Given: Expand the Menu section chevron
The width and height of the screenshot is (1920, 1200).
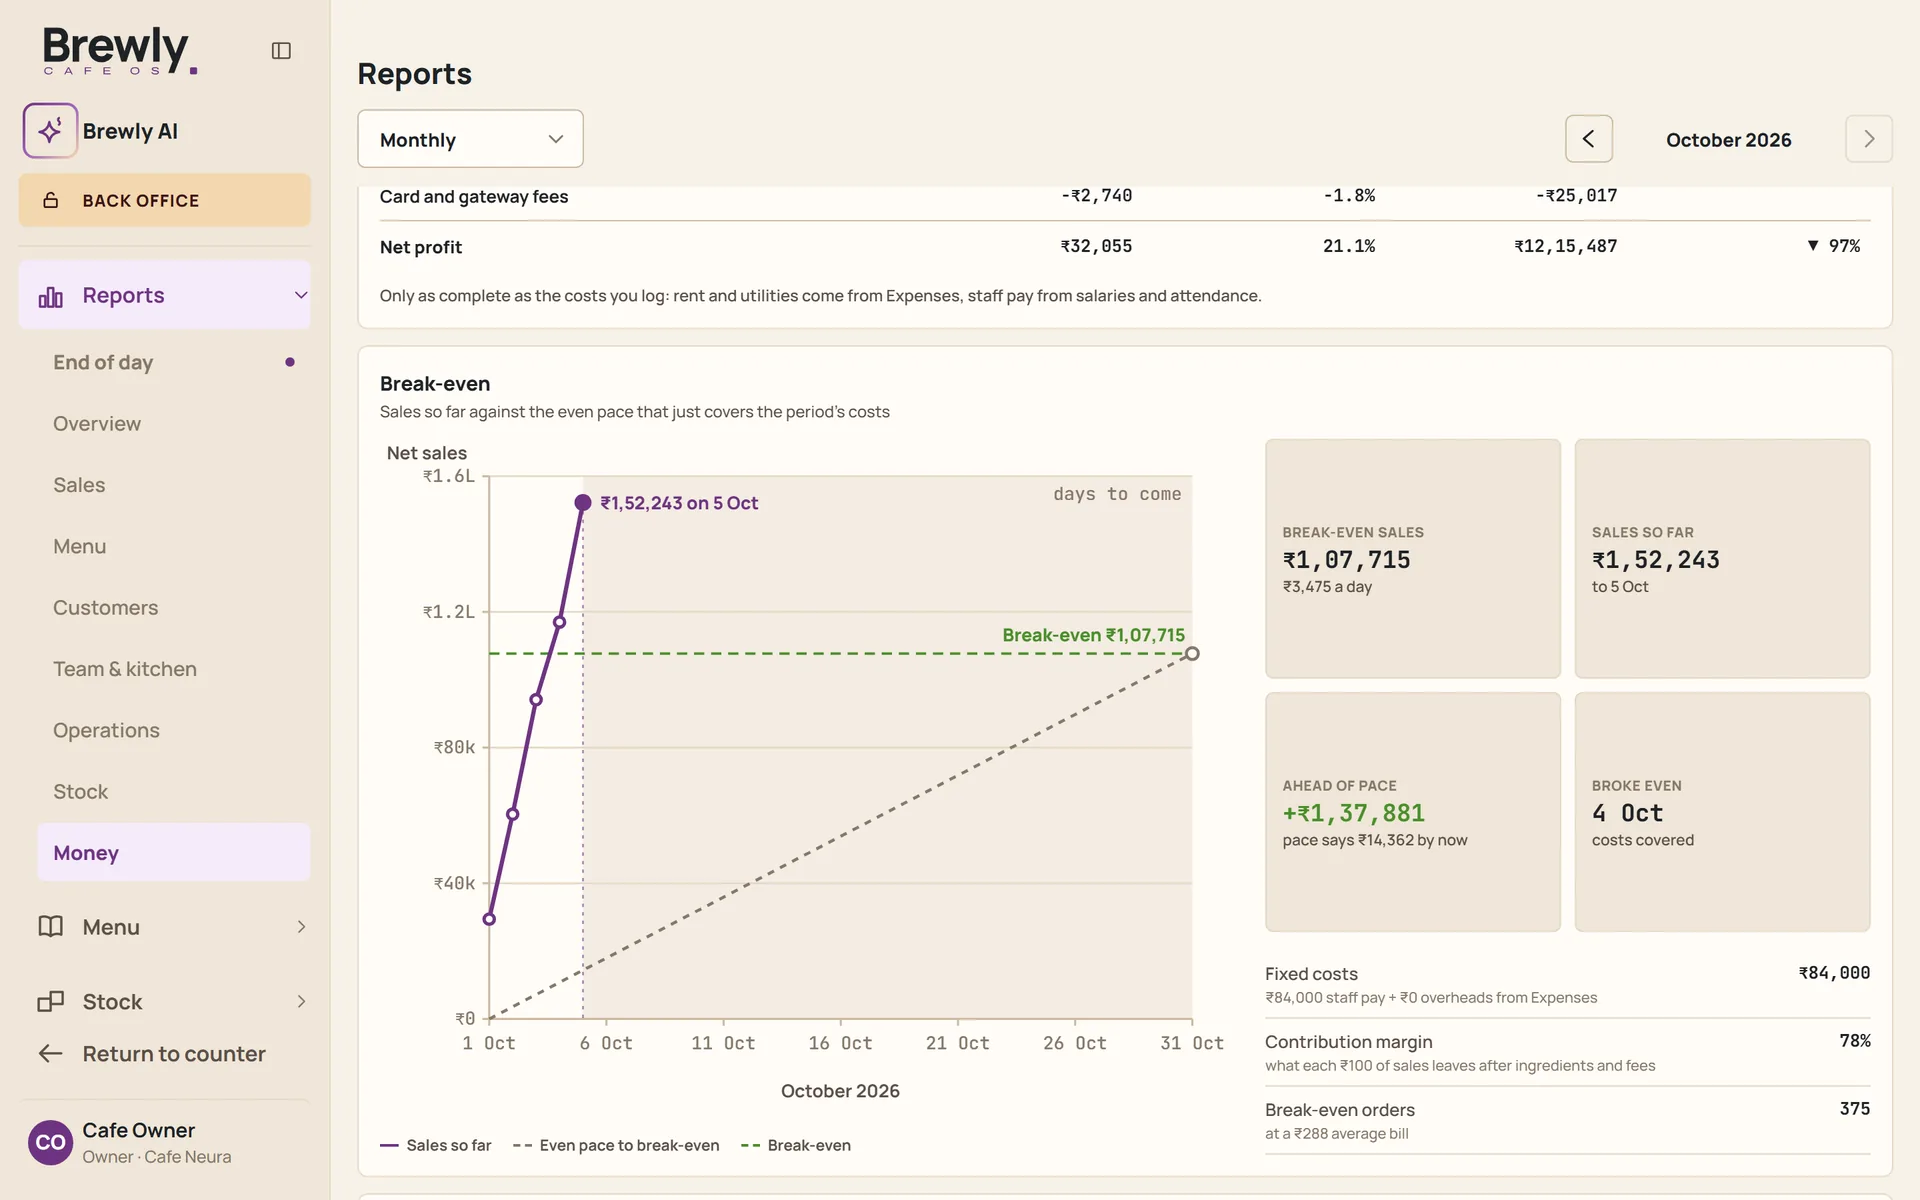Looking at the screenshot, I should (301, 927).
